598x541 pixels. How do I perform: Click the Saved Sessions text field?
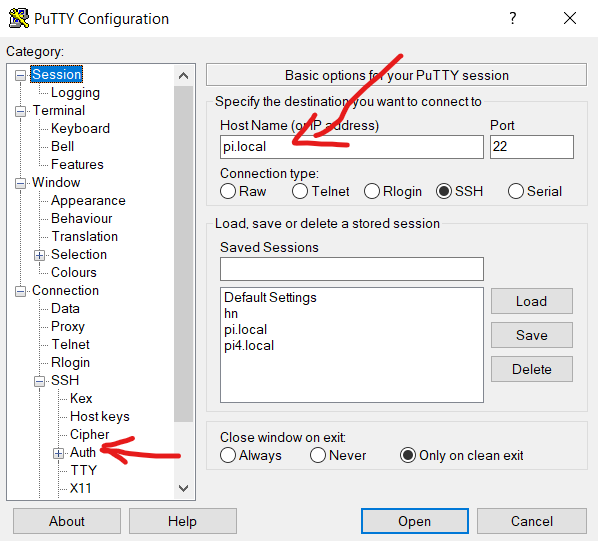(352, 269)
